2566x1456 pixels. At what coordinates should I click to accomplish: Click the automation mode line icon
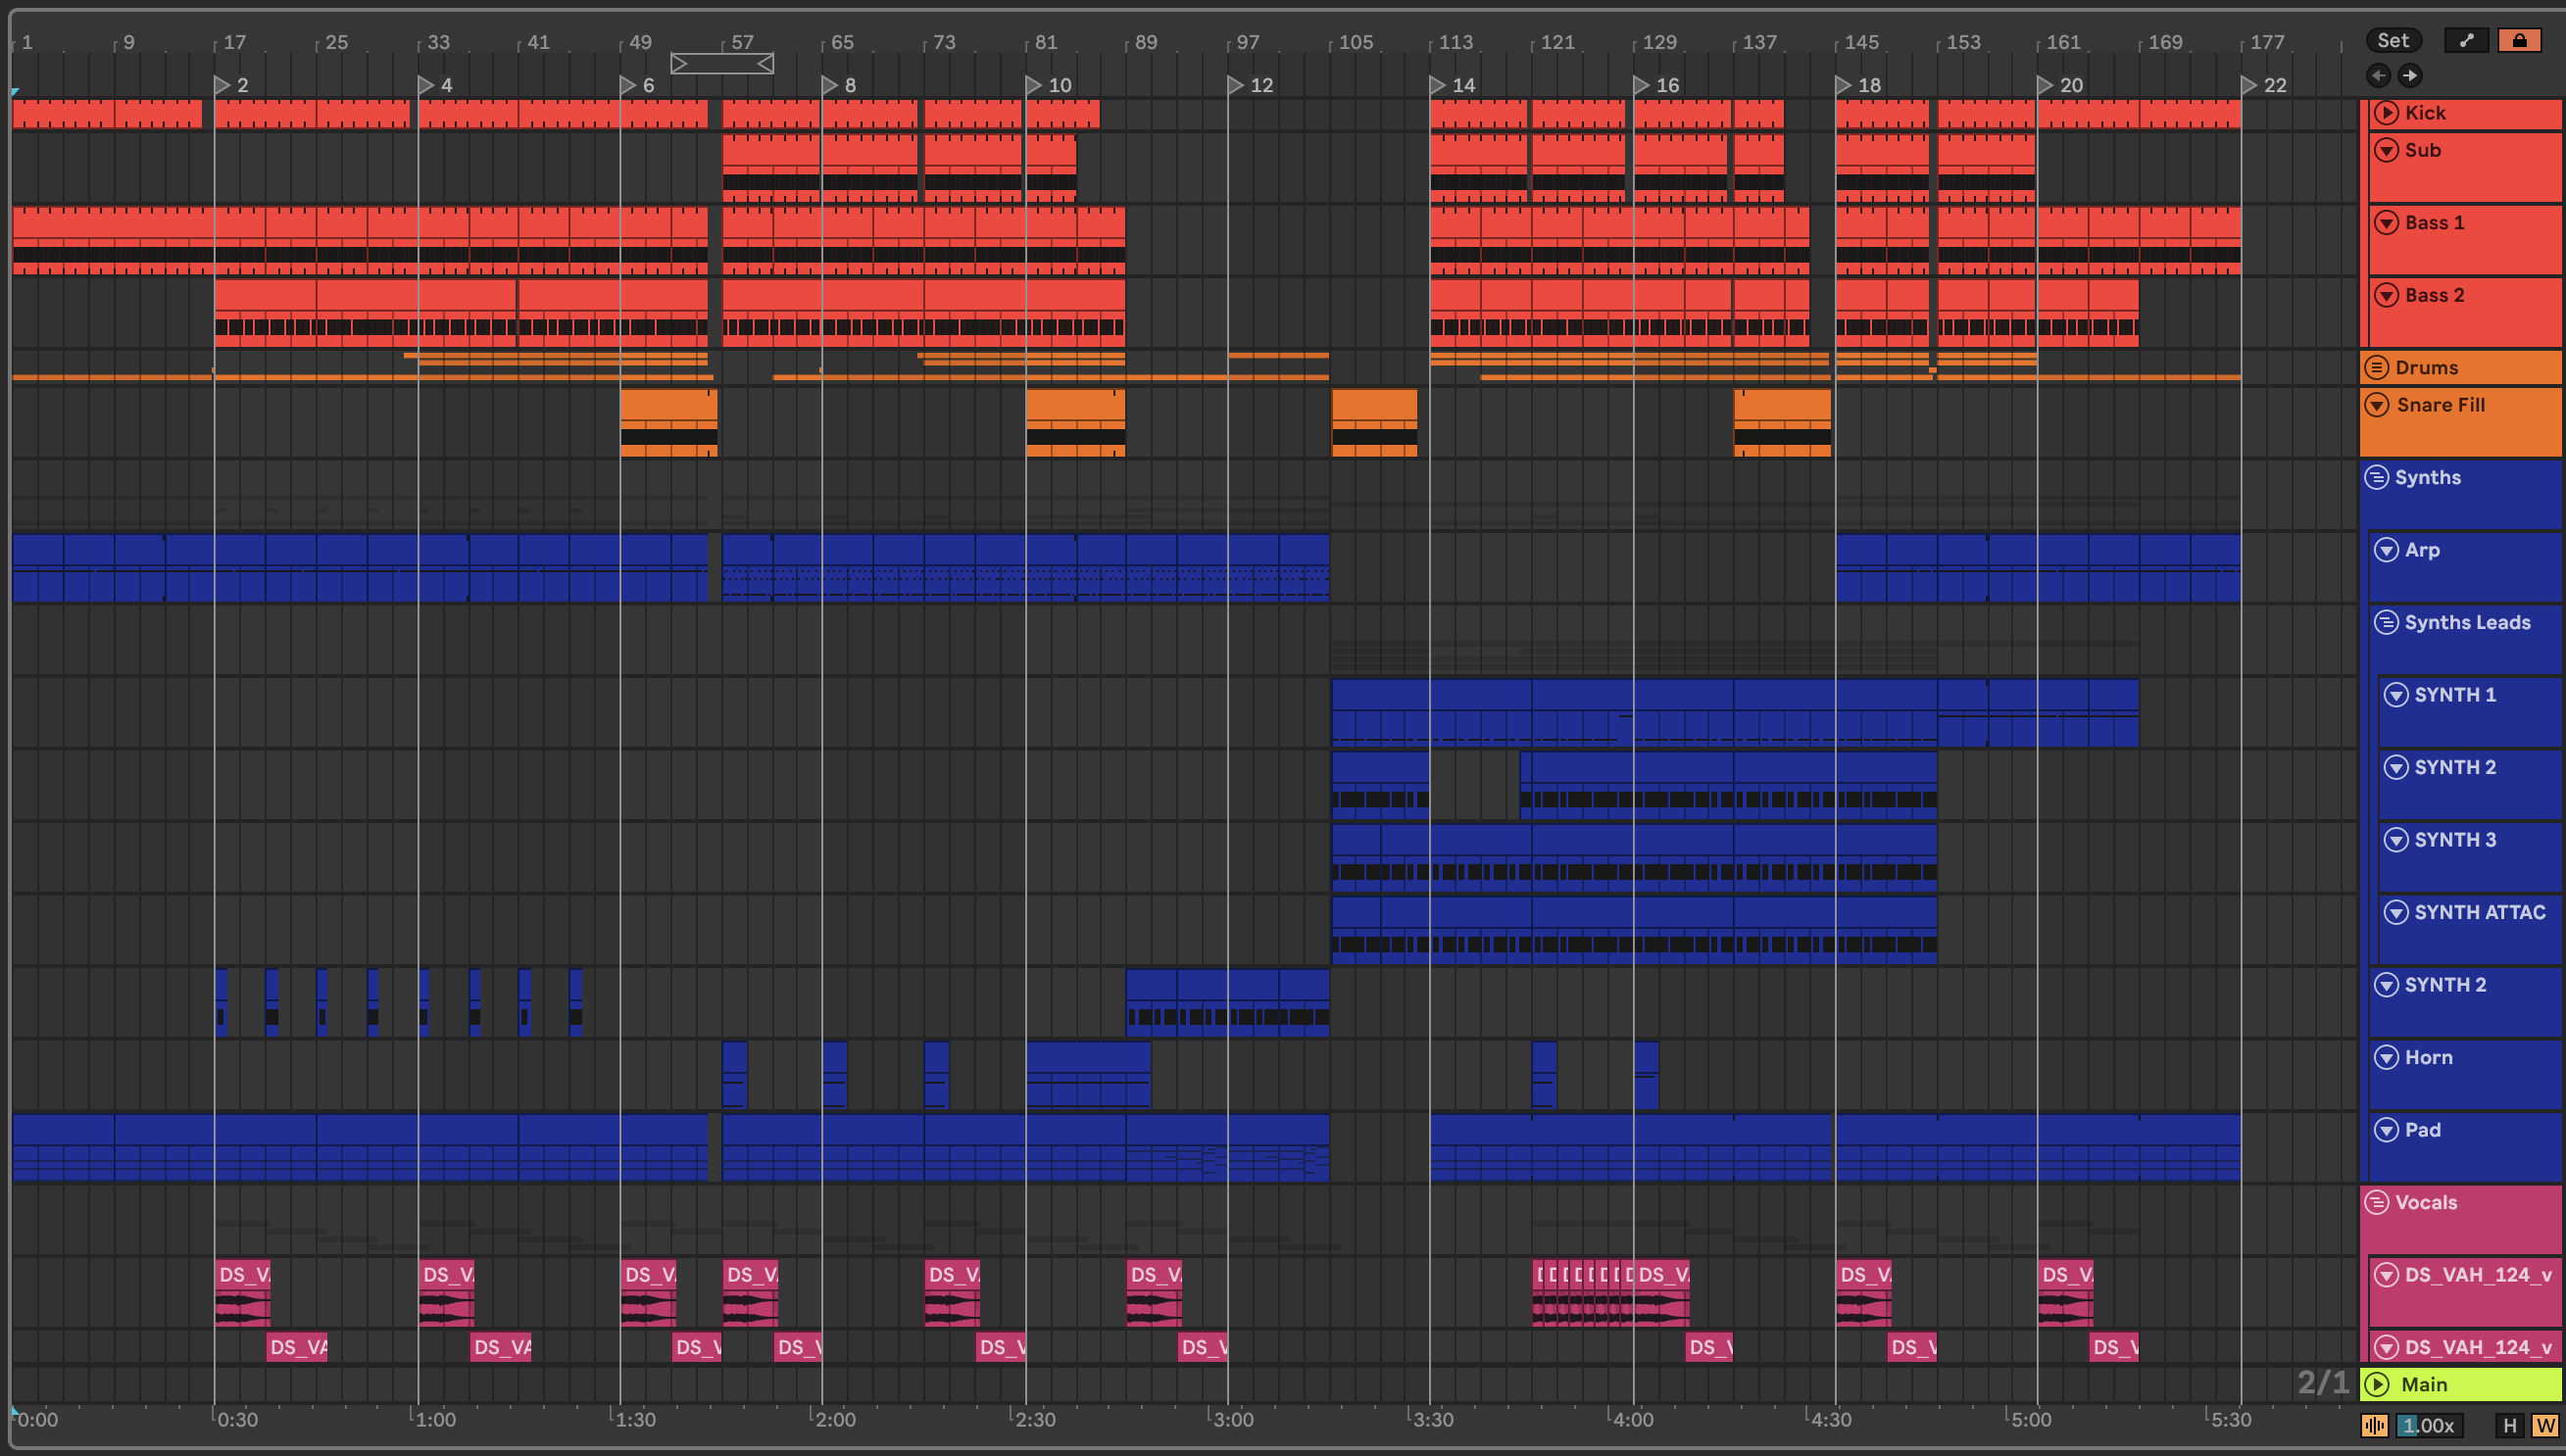point(2466,40)
